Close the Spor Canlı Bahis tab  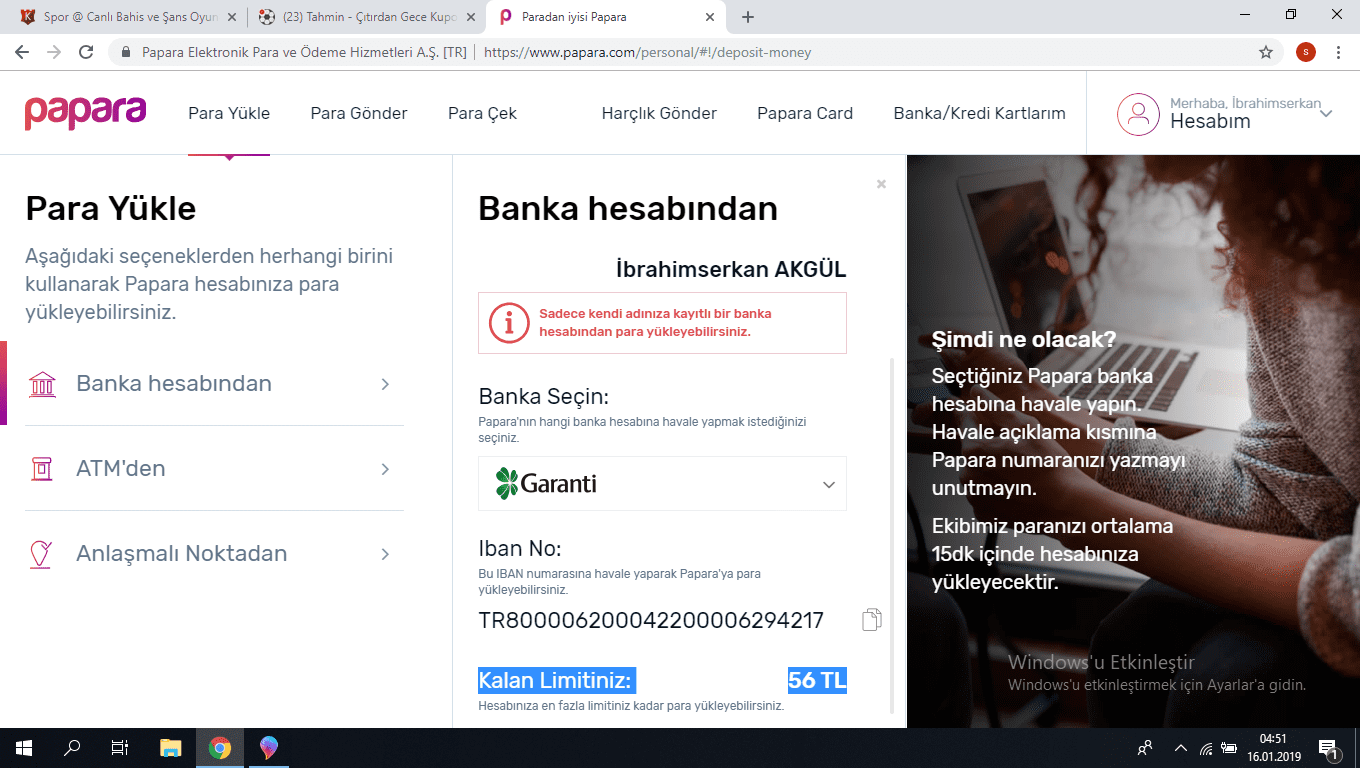(232, 17)
